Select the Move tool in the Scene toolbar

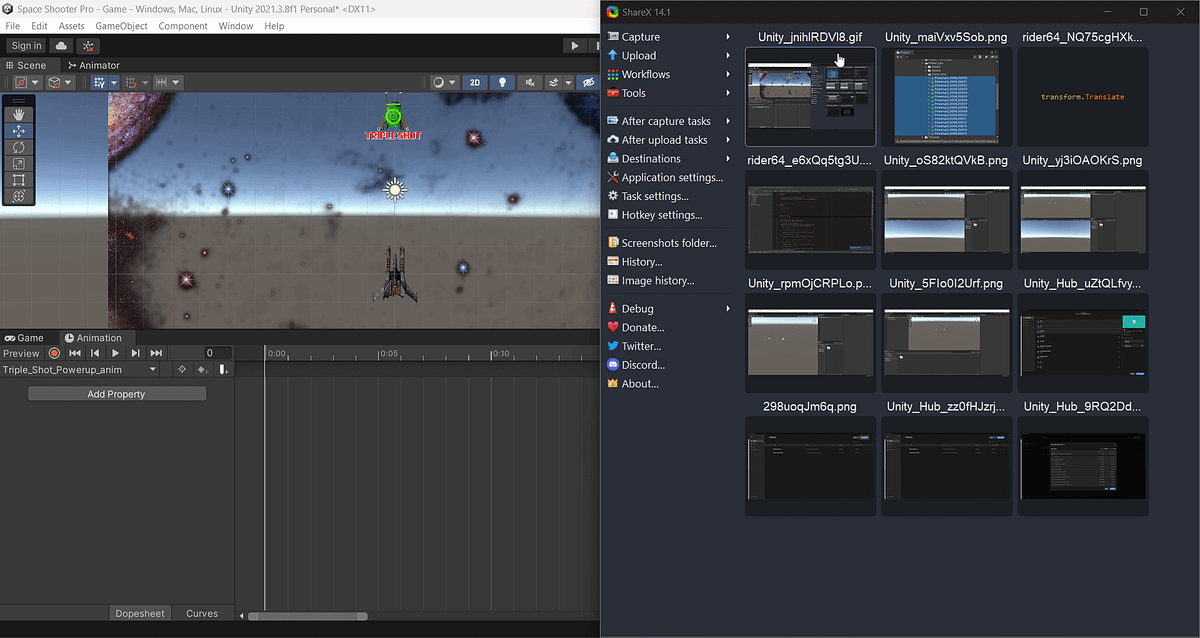click(19, 130)
